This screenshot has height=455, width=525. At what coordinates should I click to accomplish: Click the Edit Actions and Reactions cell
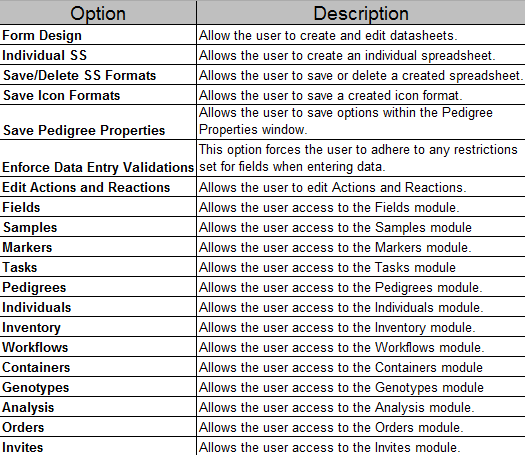point(98,187)
